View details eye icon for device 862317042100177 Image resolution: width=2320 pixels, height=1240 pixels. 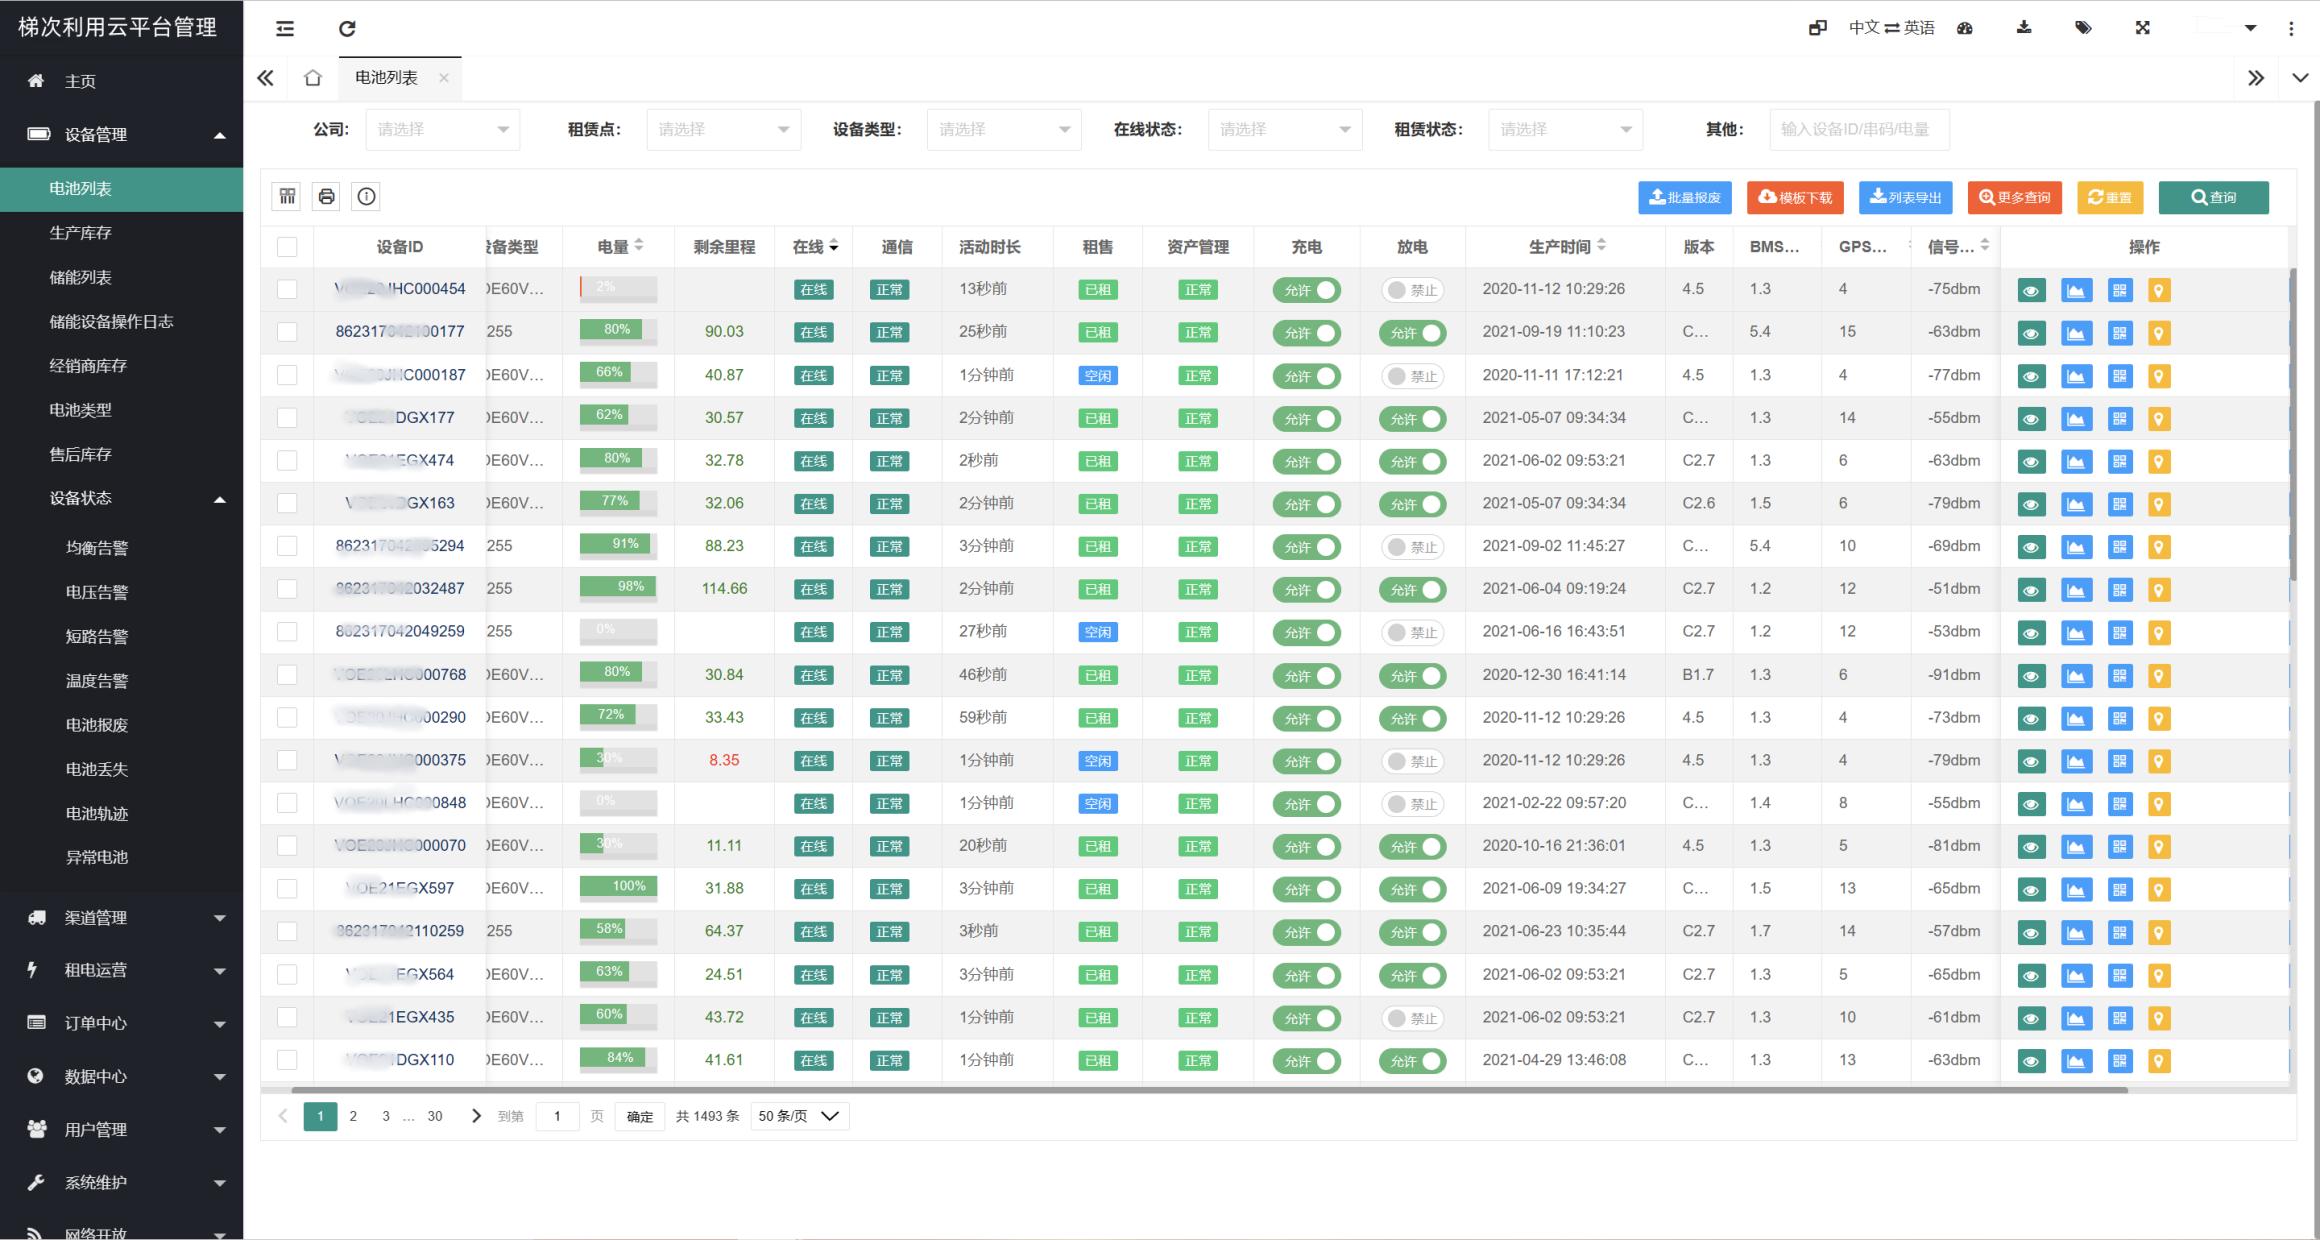(2031, 334)
